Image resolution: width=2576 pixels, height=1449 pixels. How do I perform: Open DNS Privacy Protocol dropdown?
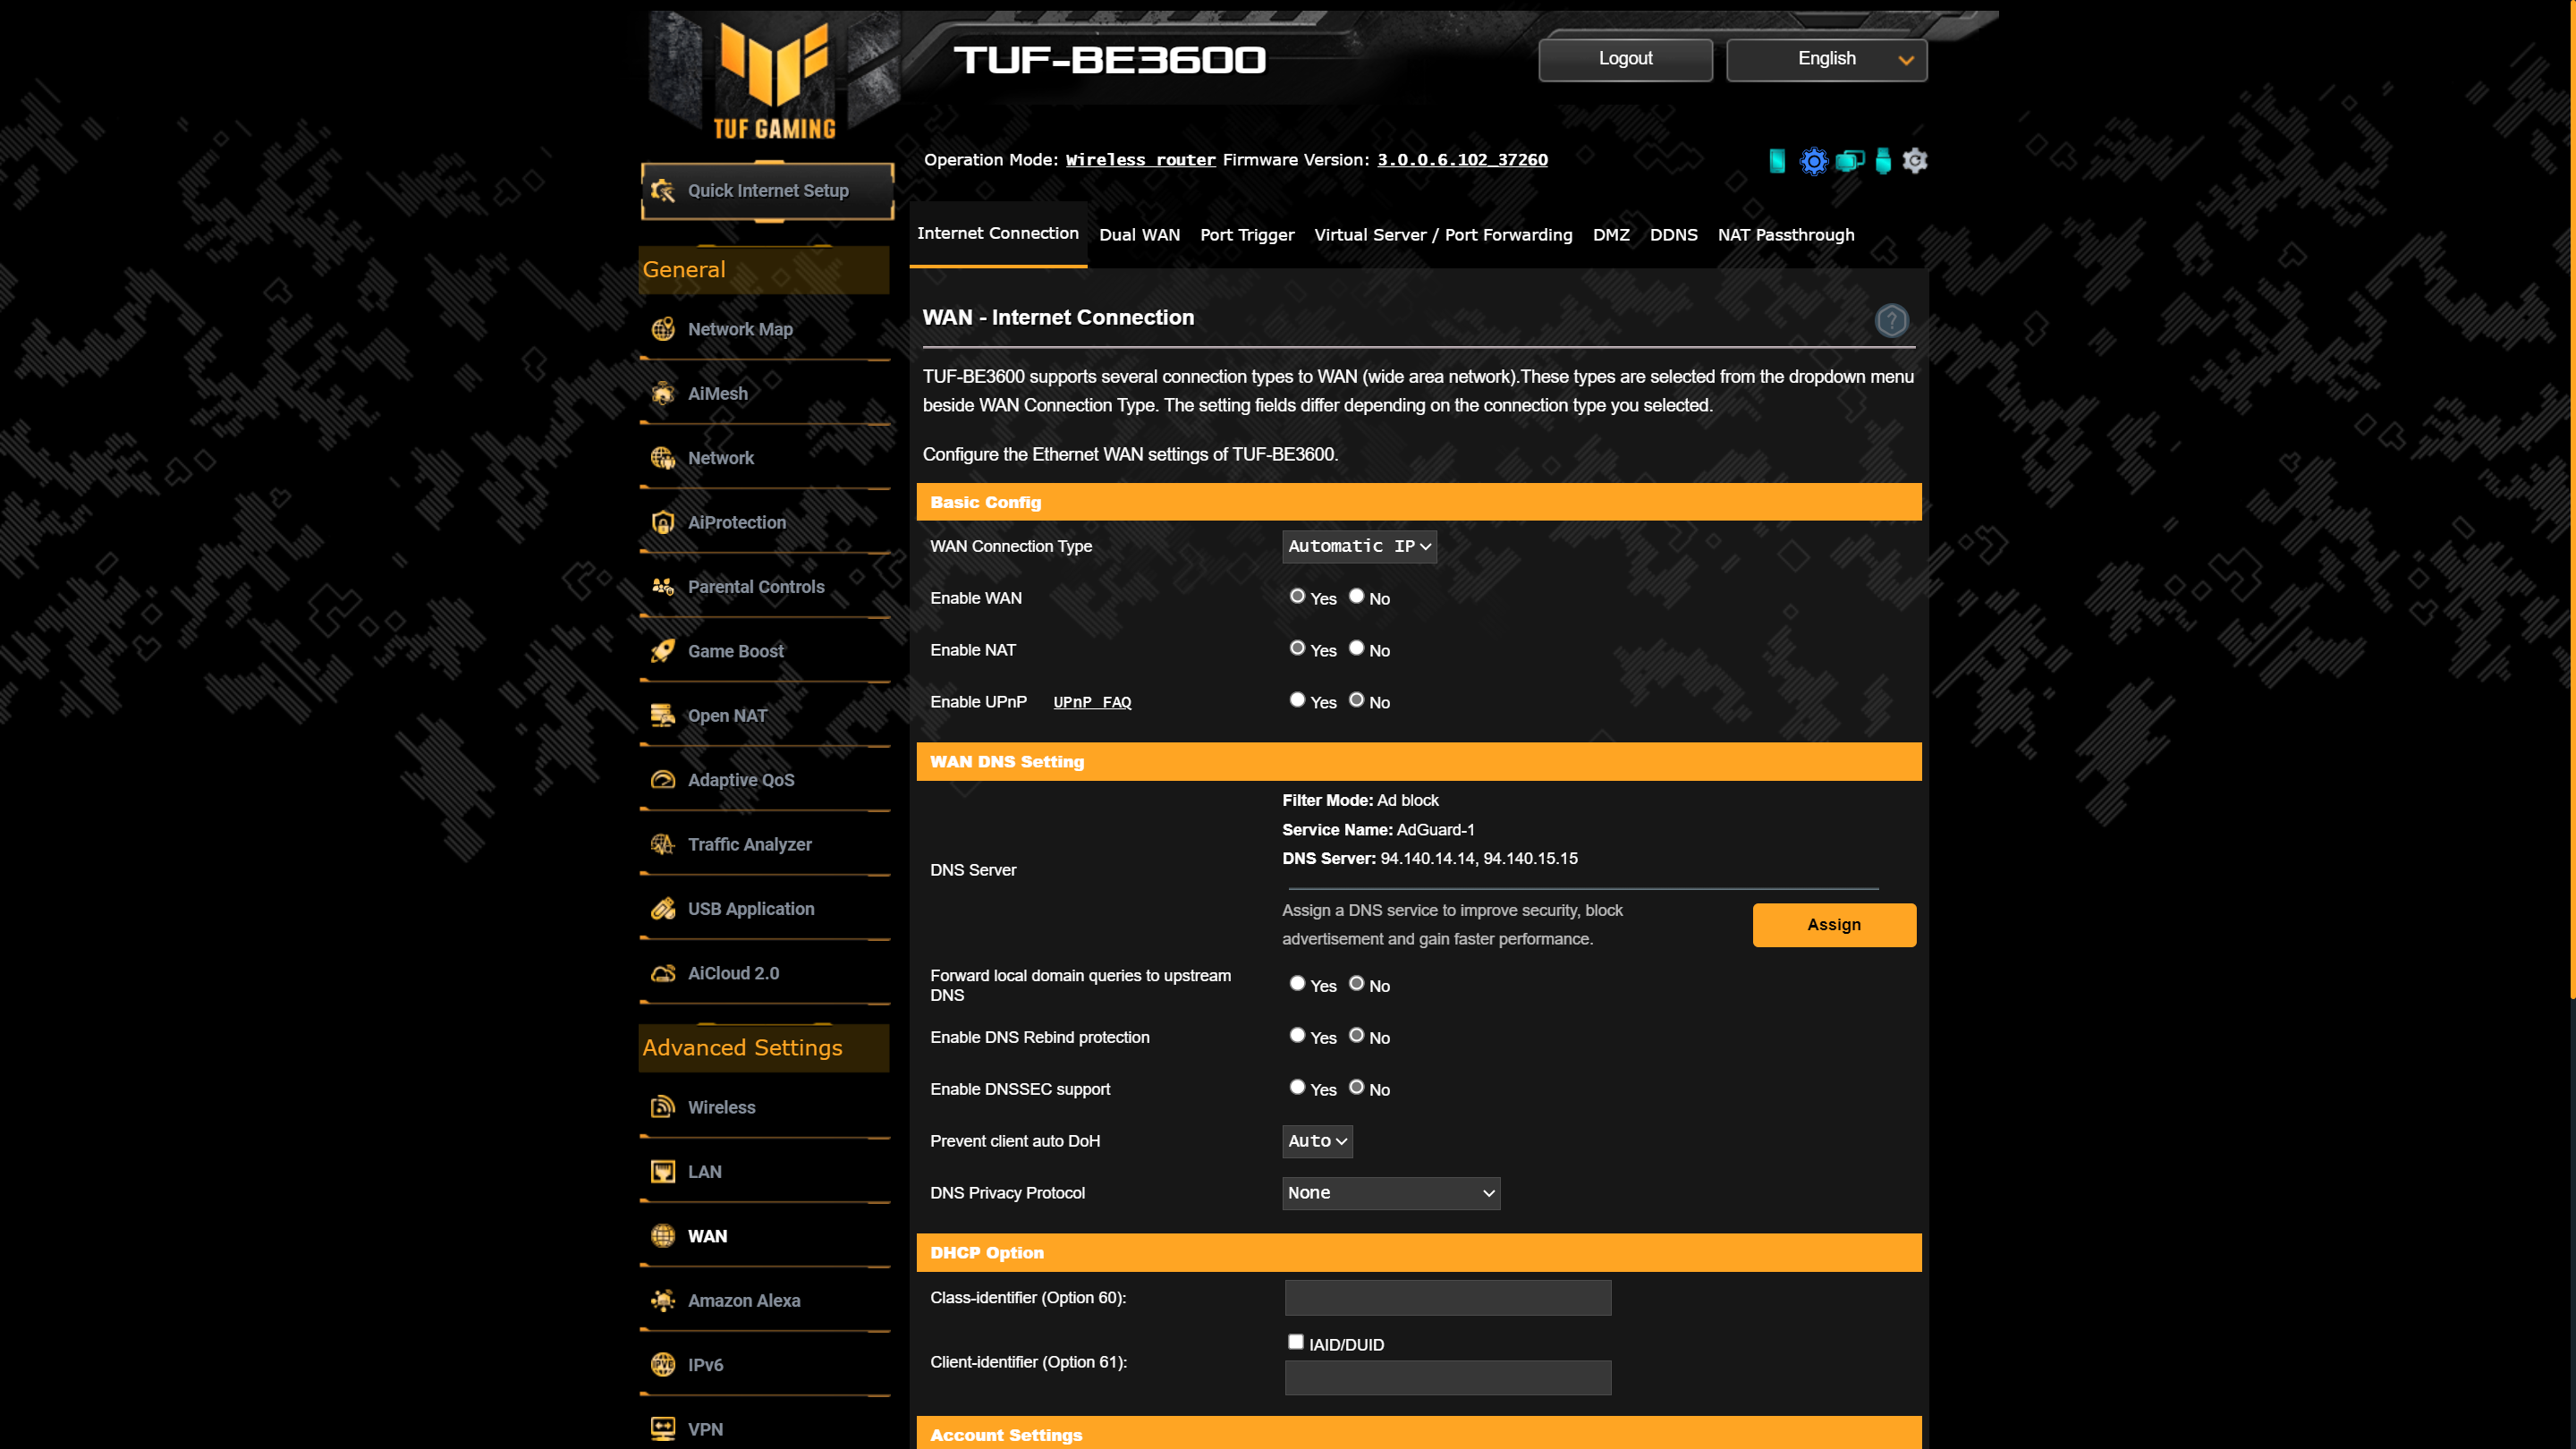1391,1192
